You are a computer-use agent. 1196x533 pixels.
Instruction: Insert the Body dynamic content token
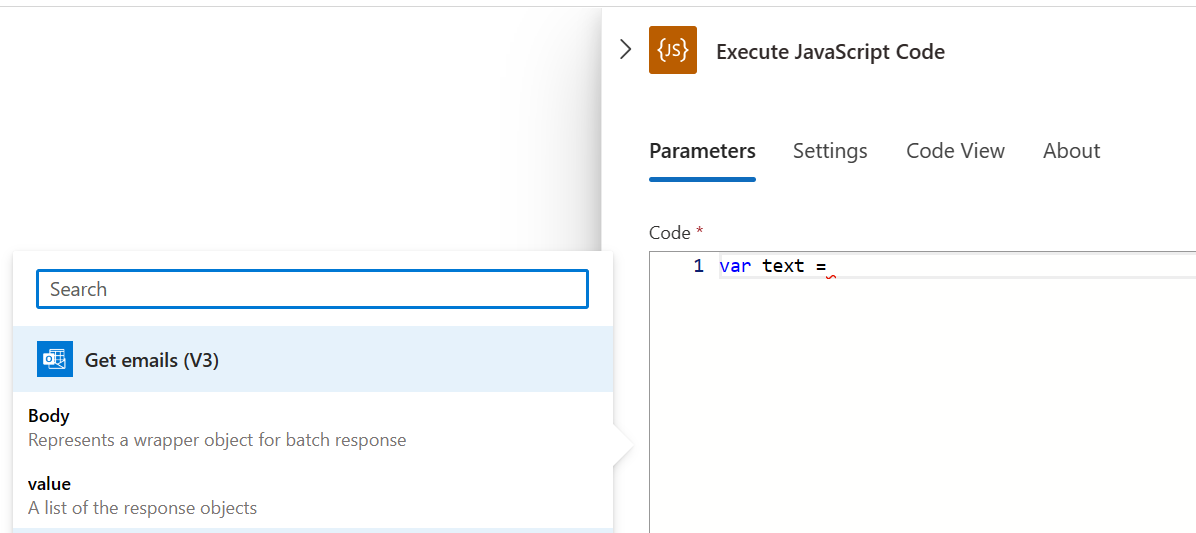tap(49, 416)
